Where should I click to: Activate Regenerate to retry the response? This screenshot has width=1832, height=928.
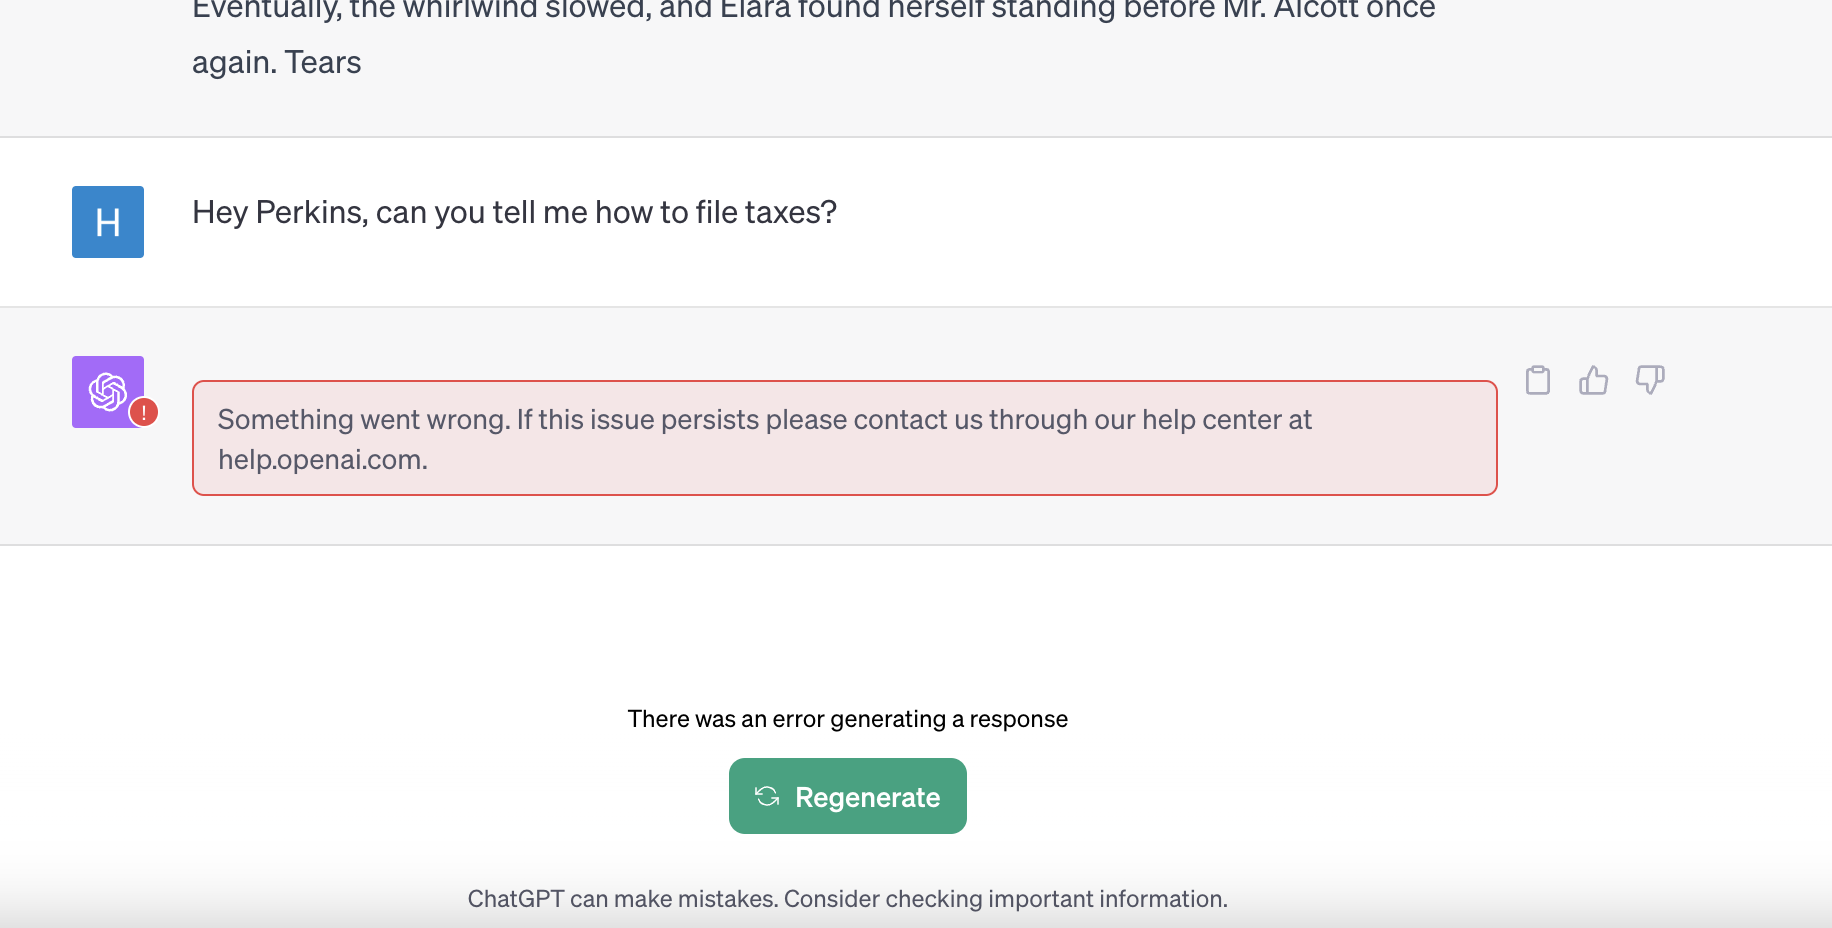(x=847, y=796)
